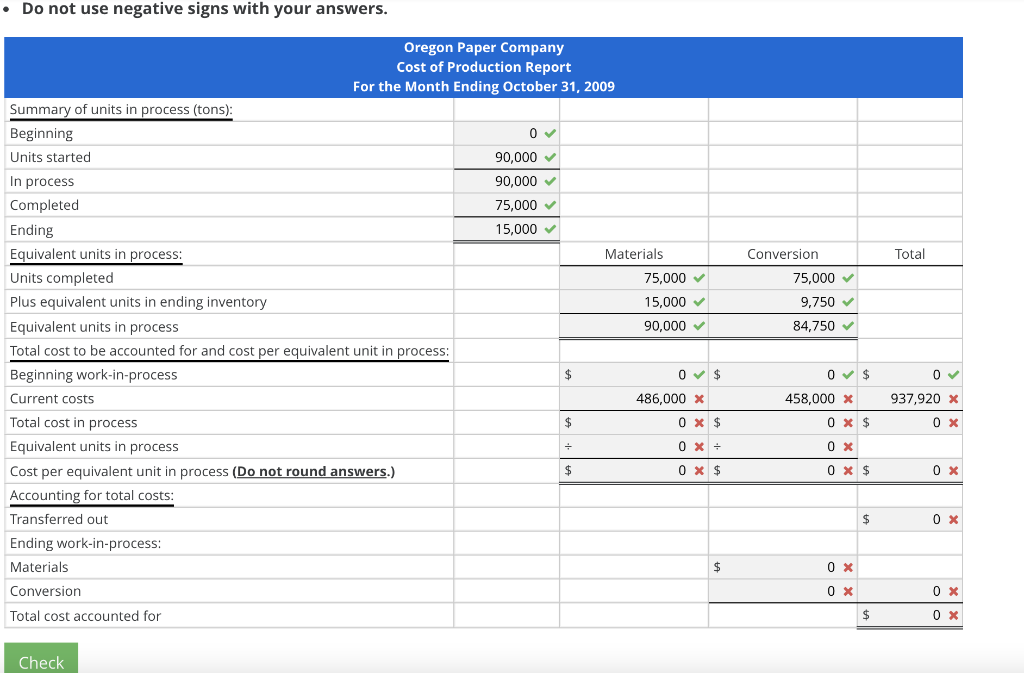Click the 'Oregon Paper Company' report title
The image size is (1024, 673).
483,47
